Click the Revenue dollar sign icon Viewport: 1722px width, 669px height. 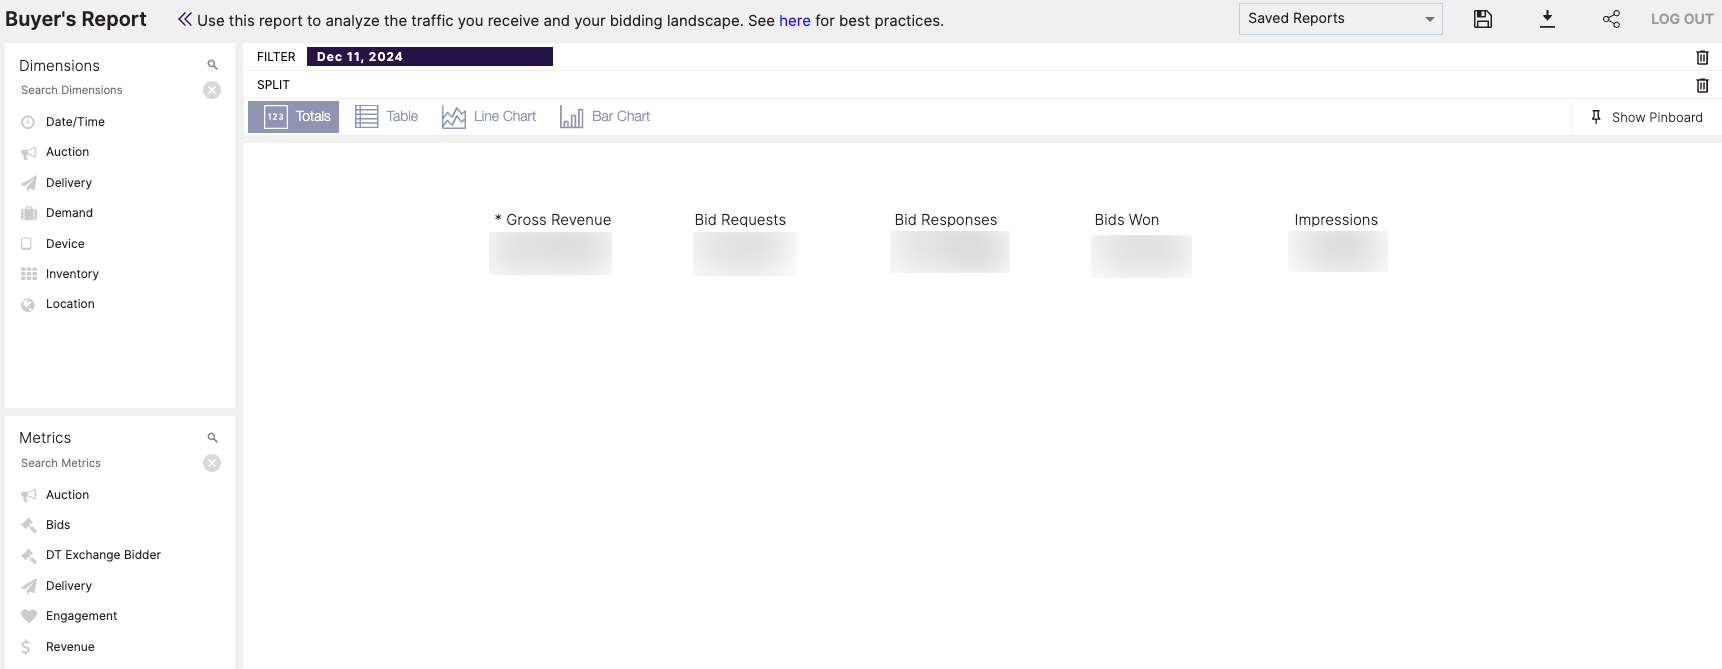pos(26,647)
